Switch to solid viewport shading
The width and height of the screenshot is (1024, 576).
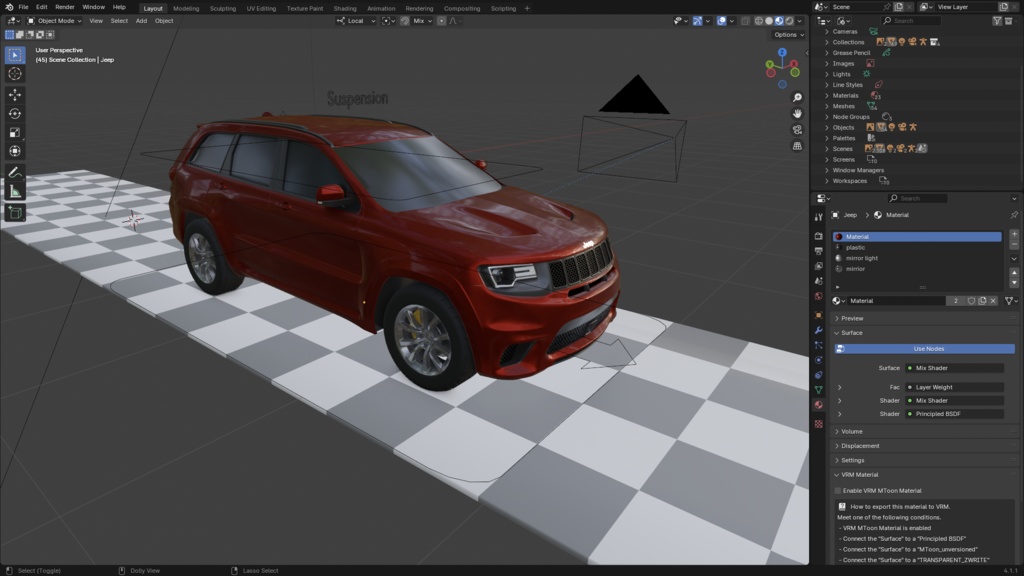pos(769,21)
